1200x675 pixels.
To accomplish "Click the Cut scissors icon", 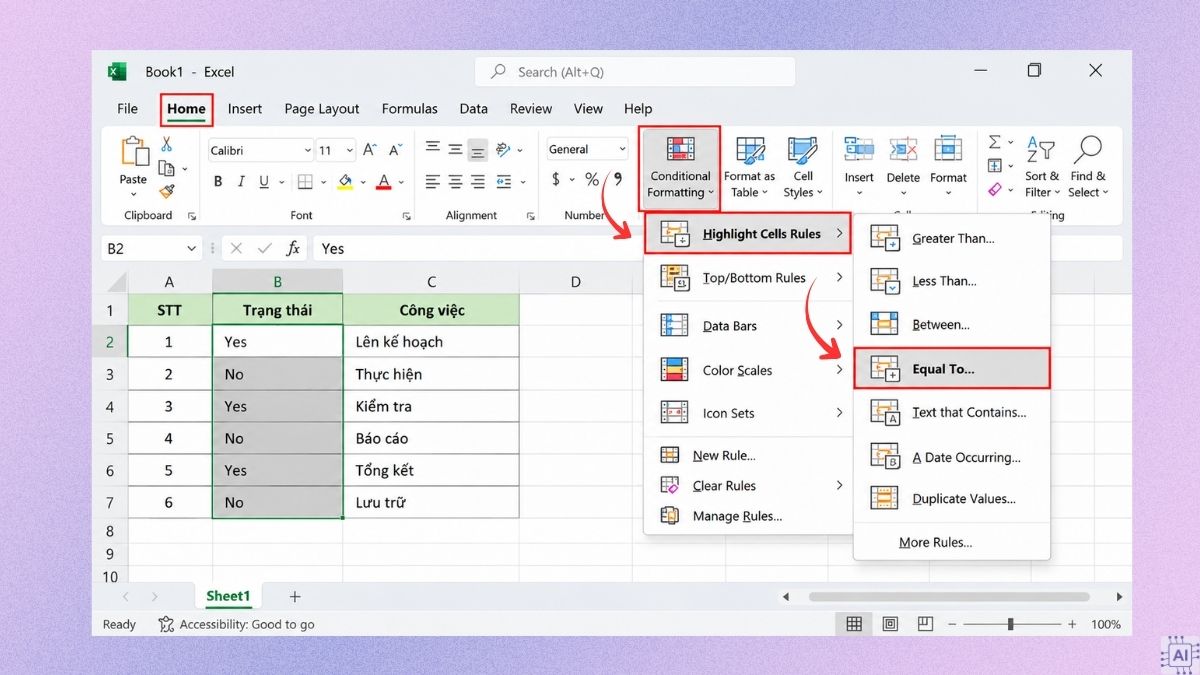I will point(167,144).
